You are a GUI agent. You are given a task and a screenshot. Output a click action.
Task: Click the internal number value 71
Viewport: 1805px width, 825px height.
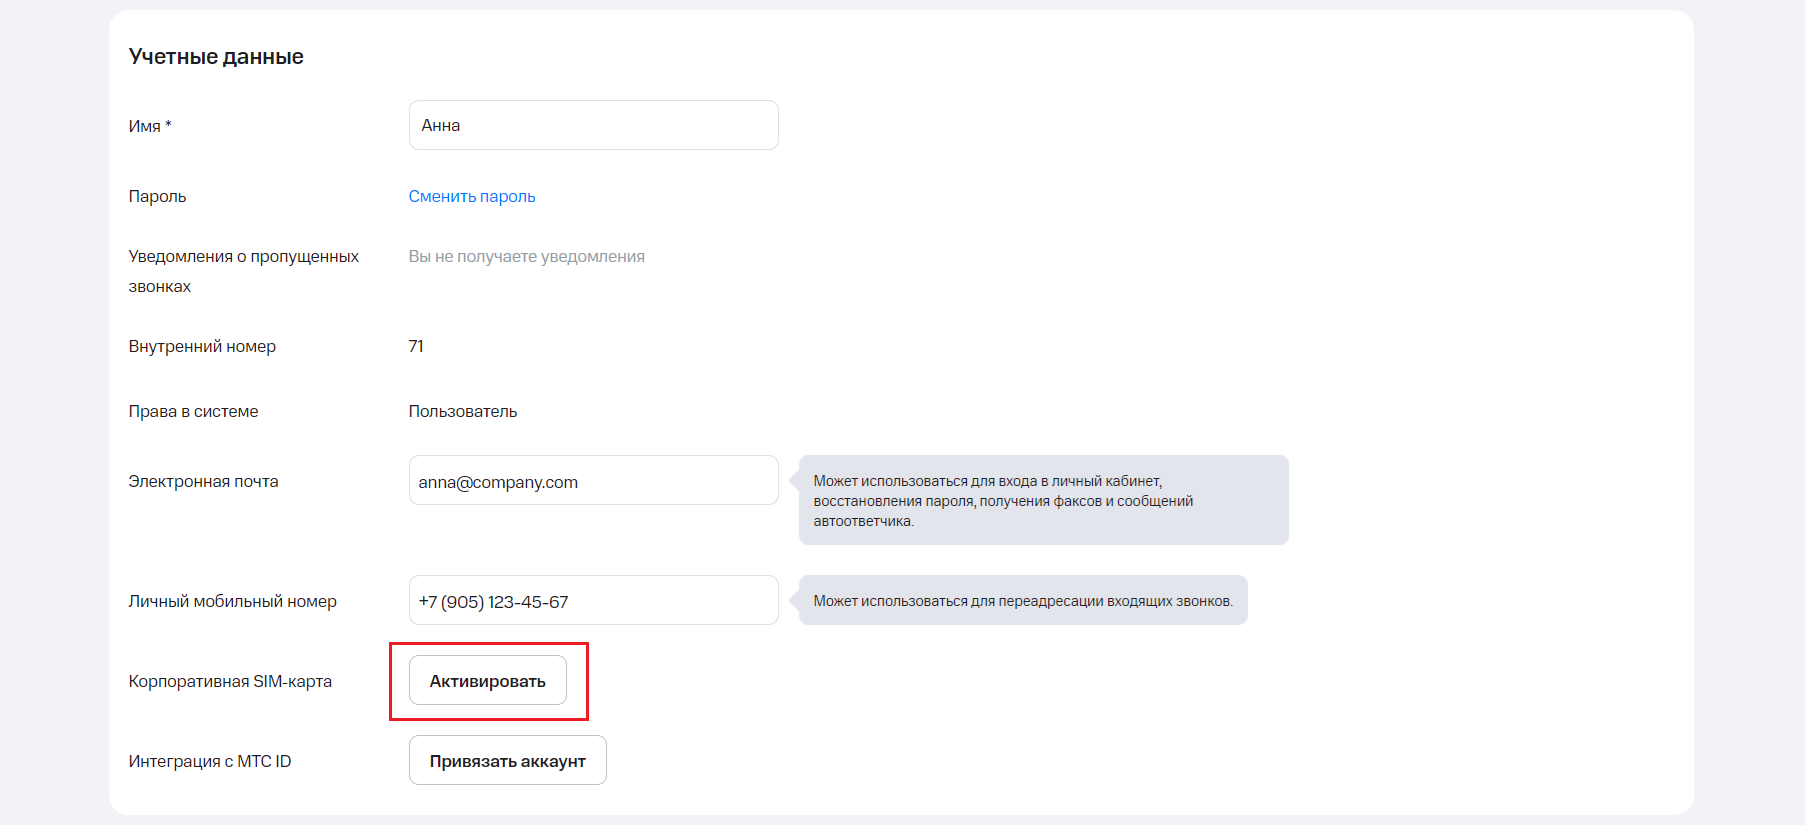[x=416, y=346]
